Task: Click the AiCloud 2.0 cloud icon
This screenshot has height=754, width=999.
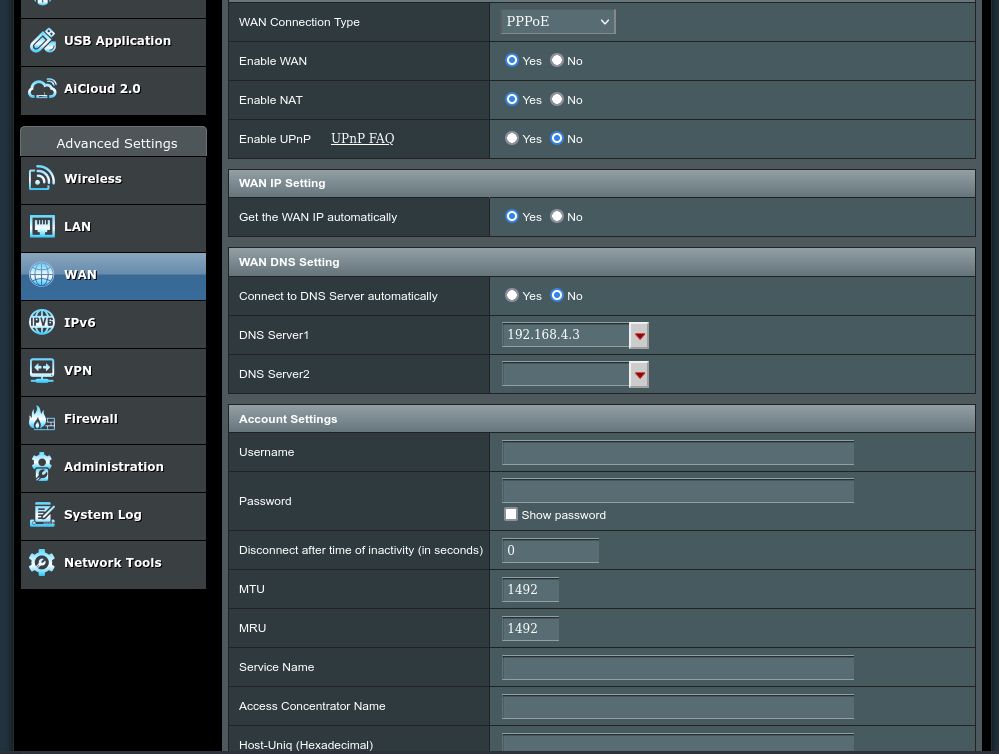Action: (42, 89)
